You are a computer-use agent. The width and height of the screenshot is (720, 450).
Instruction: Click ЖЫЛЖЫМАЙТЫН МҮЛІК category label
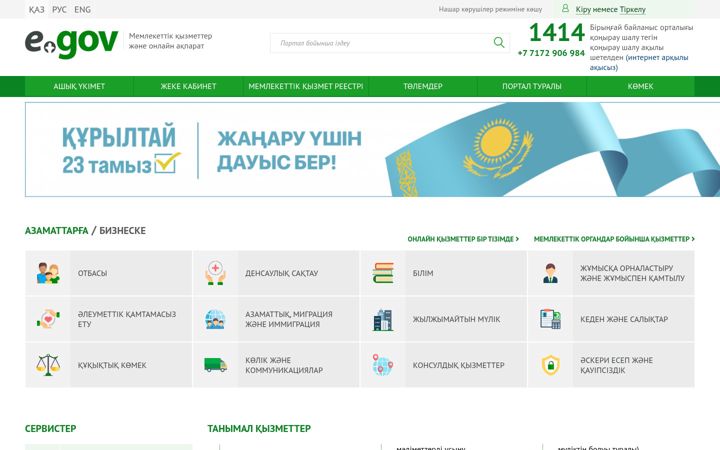coord(456,319)
